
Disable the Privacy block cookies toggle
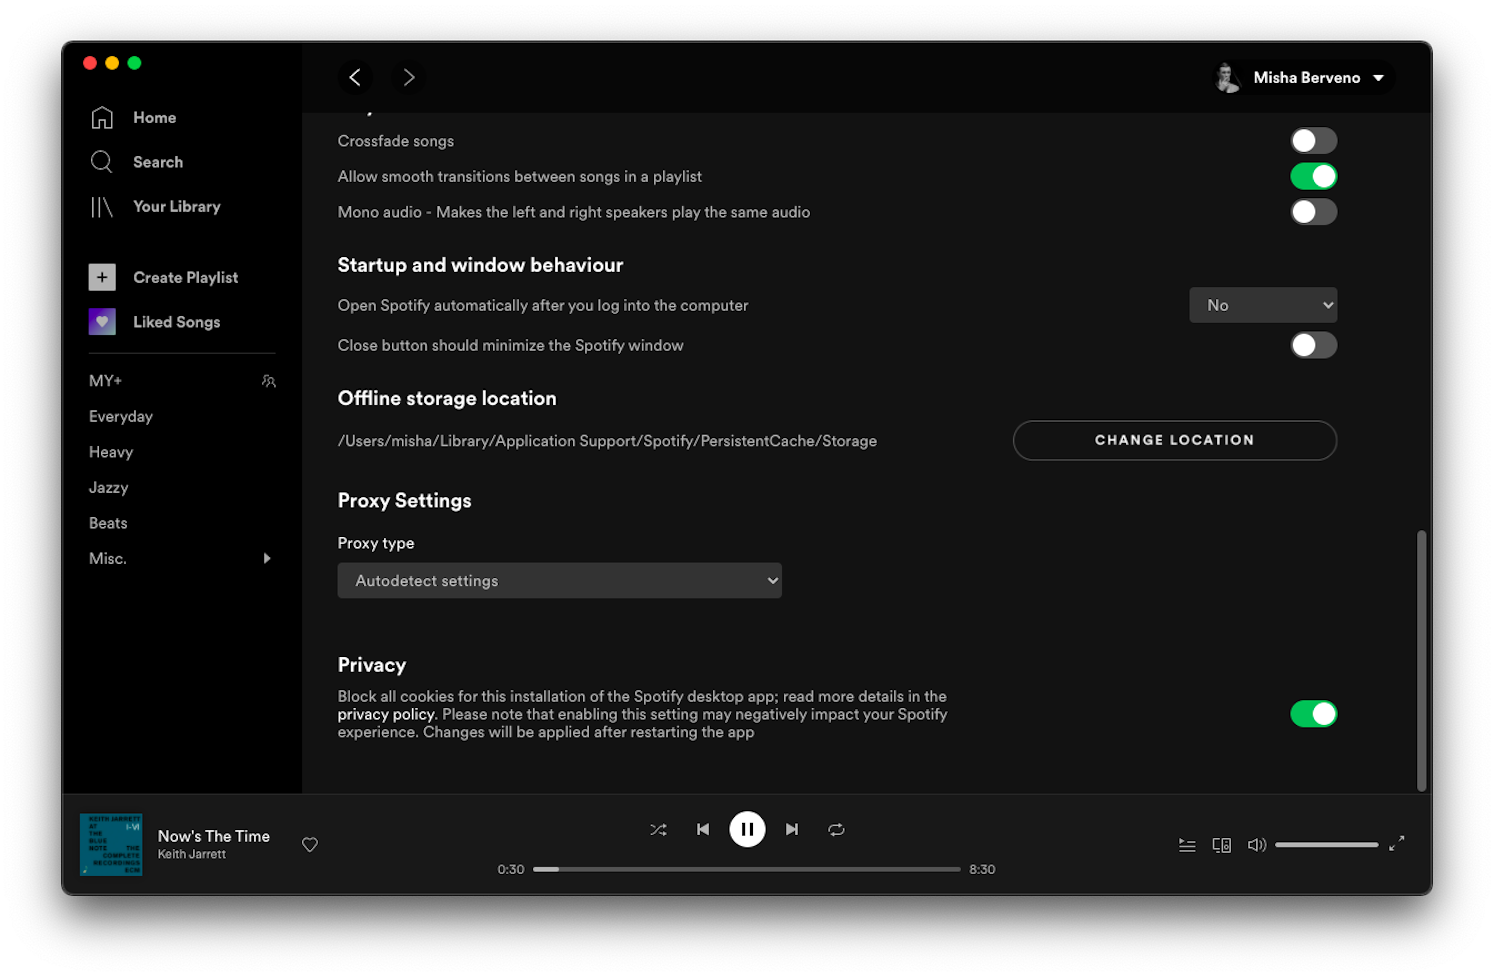1313,714
